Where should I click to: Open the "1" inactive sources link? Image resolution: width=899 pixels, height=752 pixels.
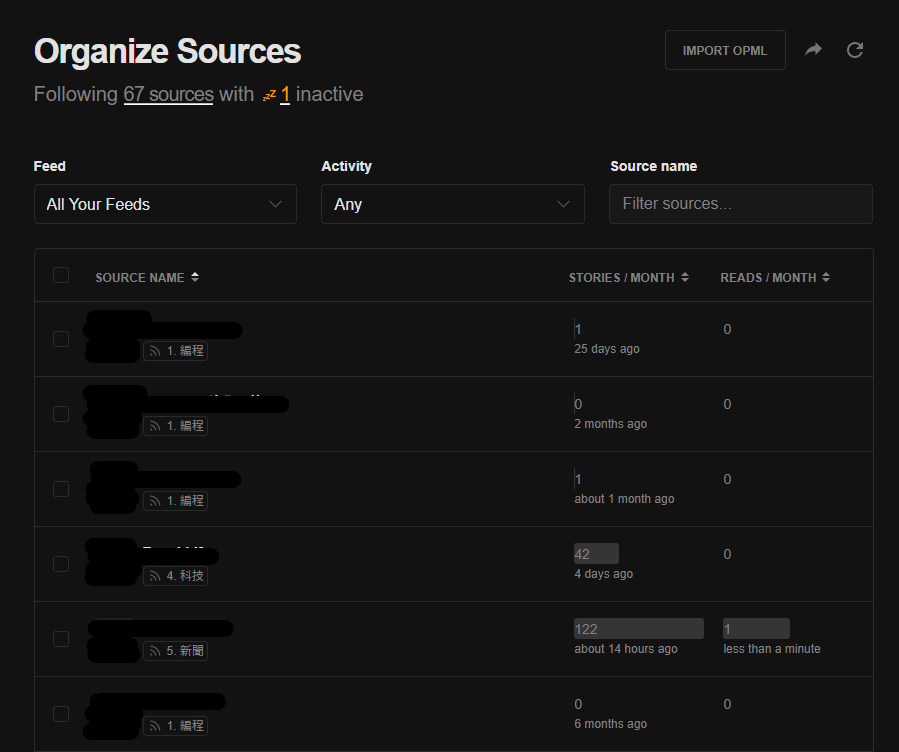click(x=285, y=94)
